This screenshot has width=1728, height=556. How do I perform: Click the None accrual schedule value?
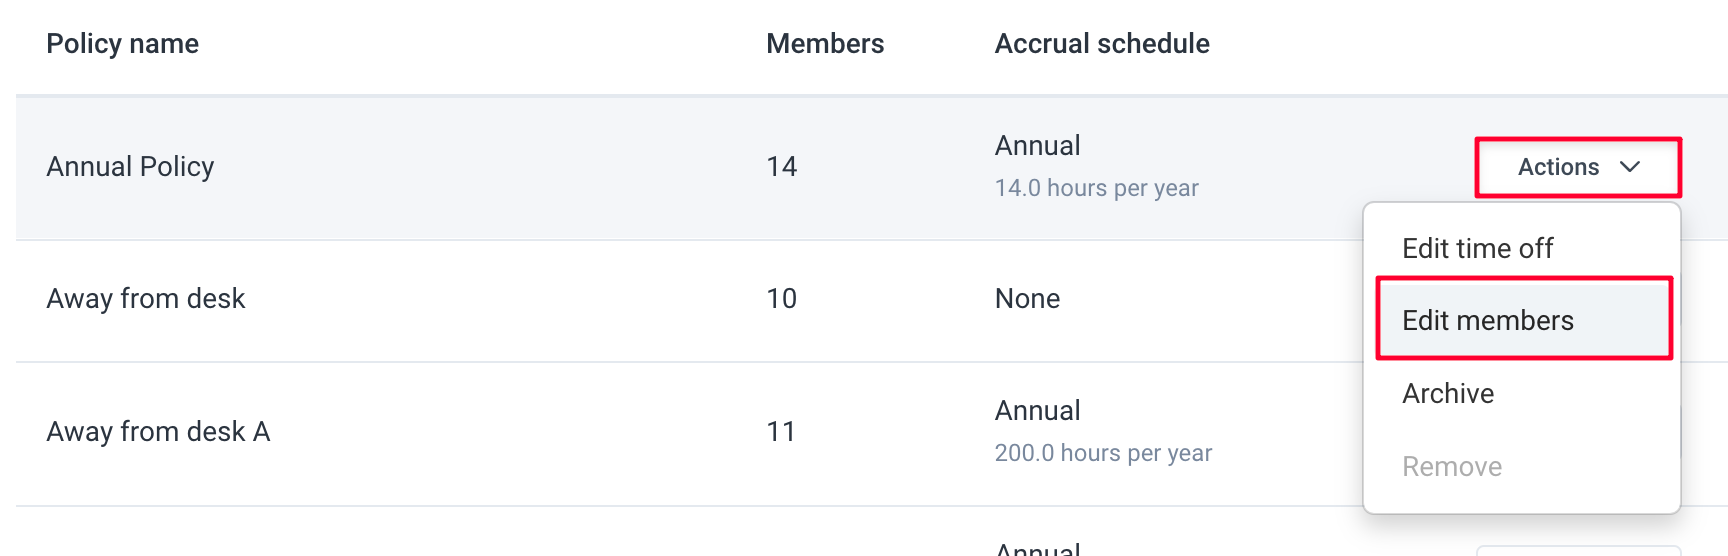point(1027,298)
